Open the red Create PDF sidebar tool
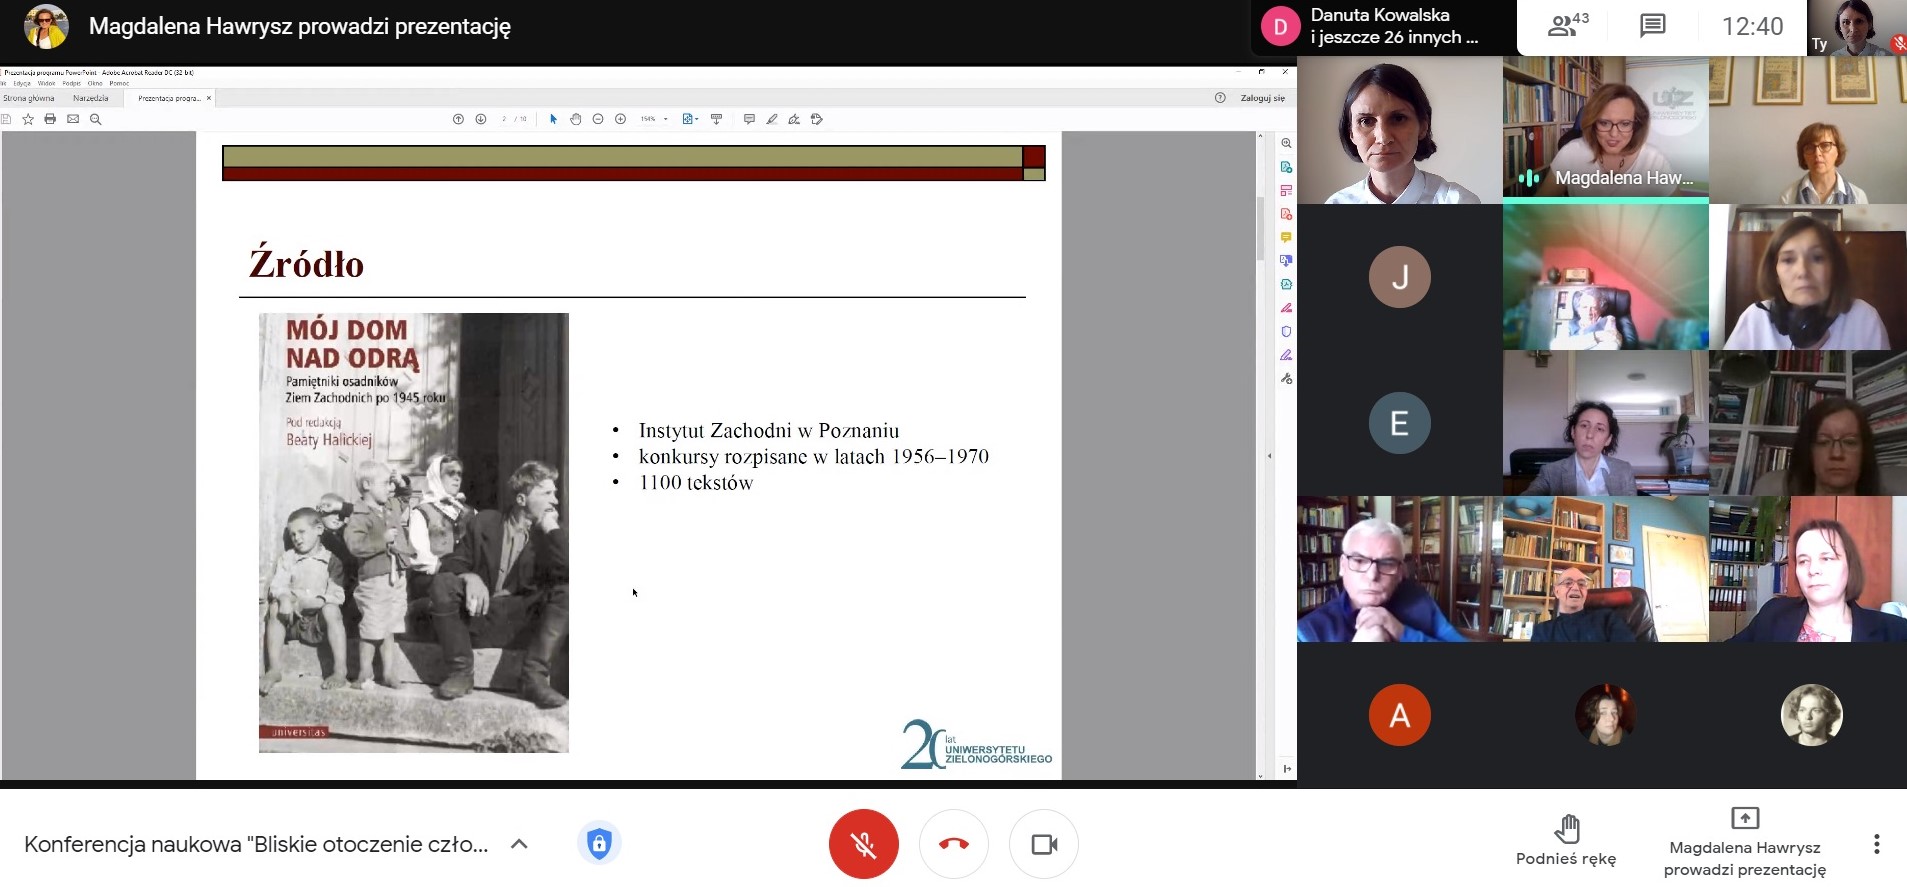1907x887 pixels. [1286, 214]
